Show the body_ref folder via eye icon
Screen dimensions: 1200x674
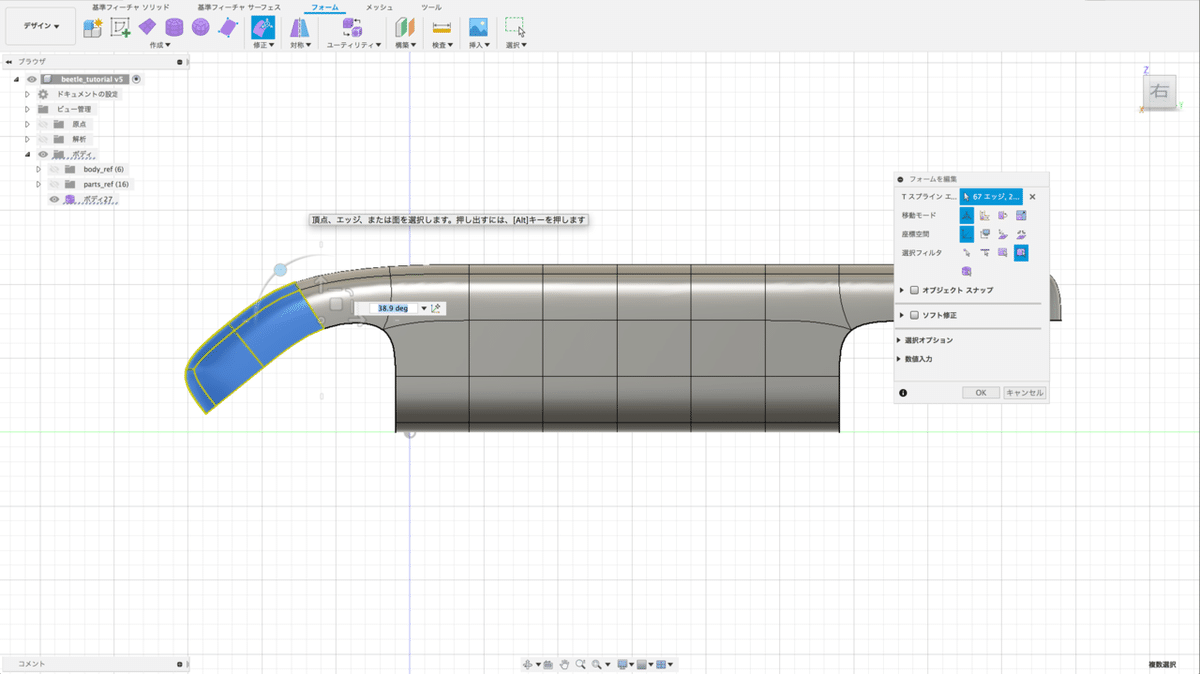click(54, 170)
